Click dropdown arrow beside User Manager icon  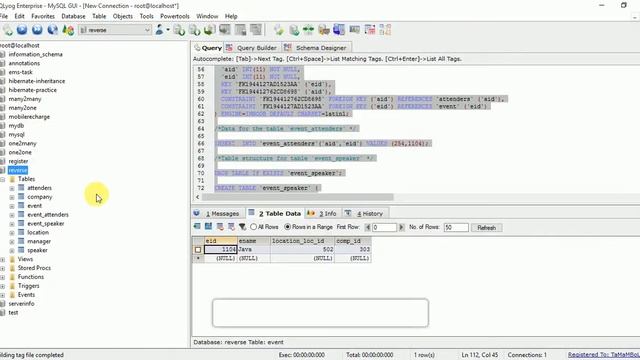(168, 29)
